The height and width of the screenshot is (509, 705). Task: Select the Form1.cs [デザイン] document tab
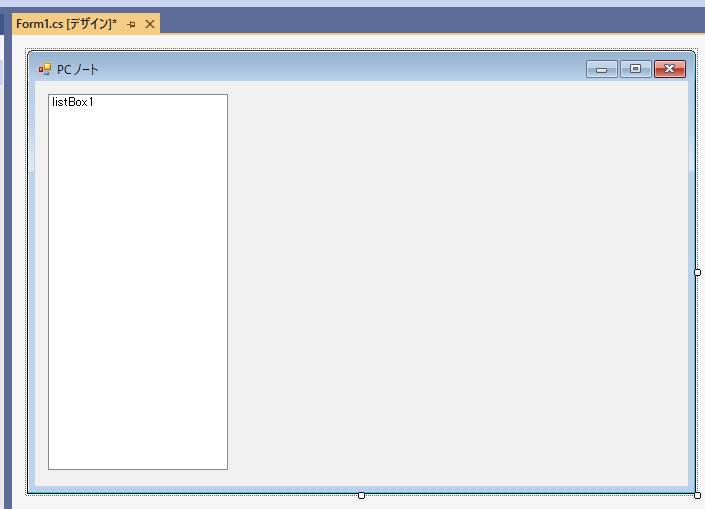coord(66,24)
